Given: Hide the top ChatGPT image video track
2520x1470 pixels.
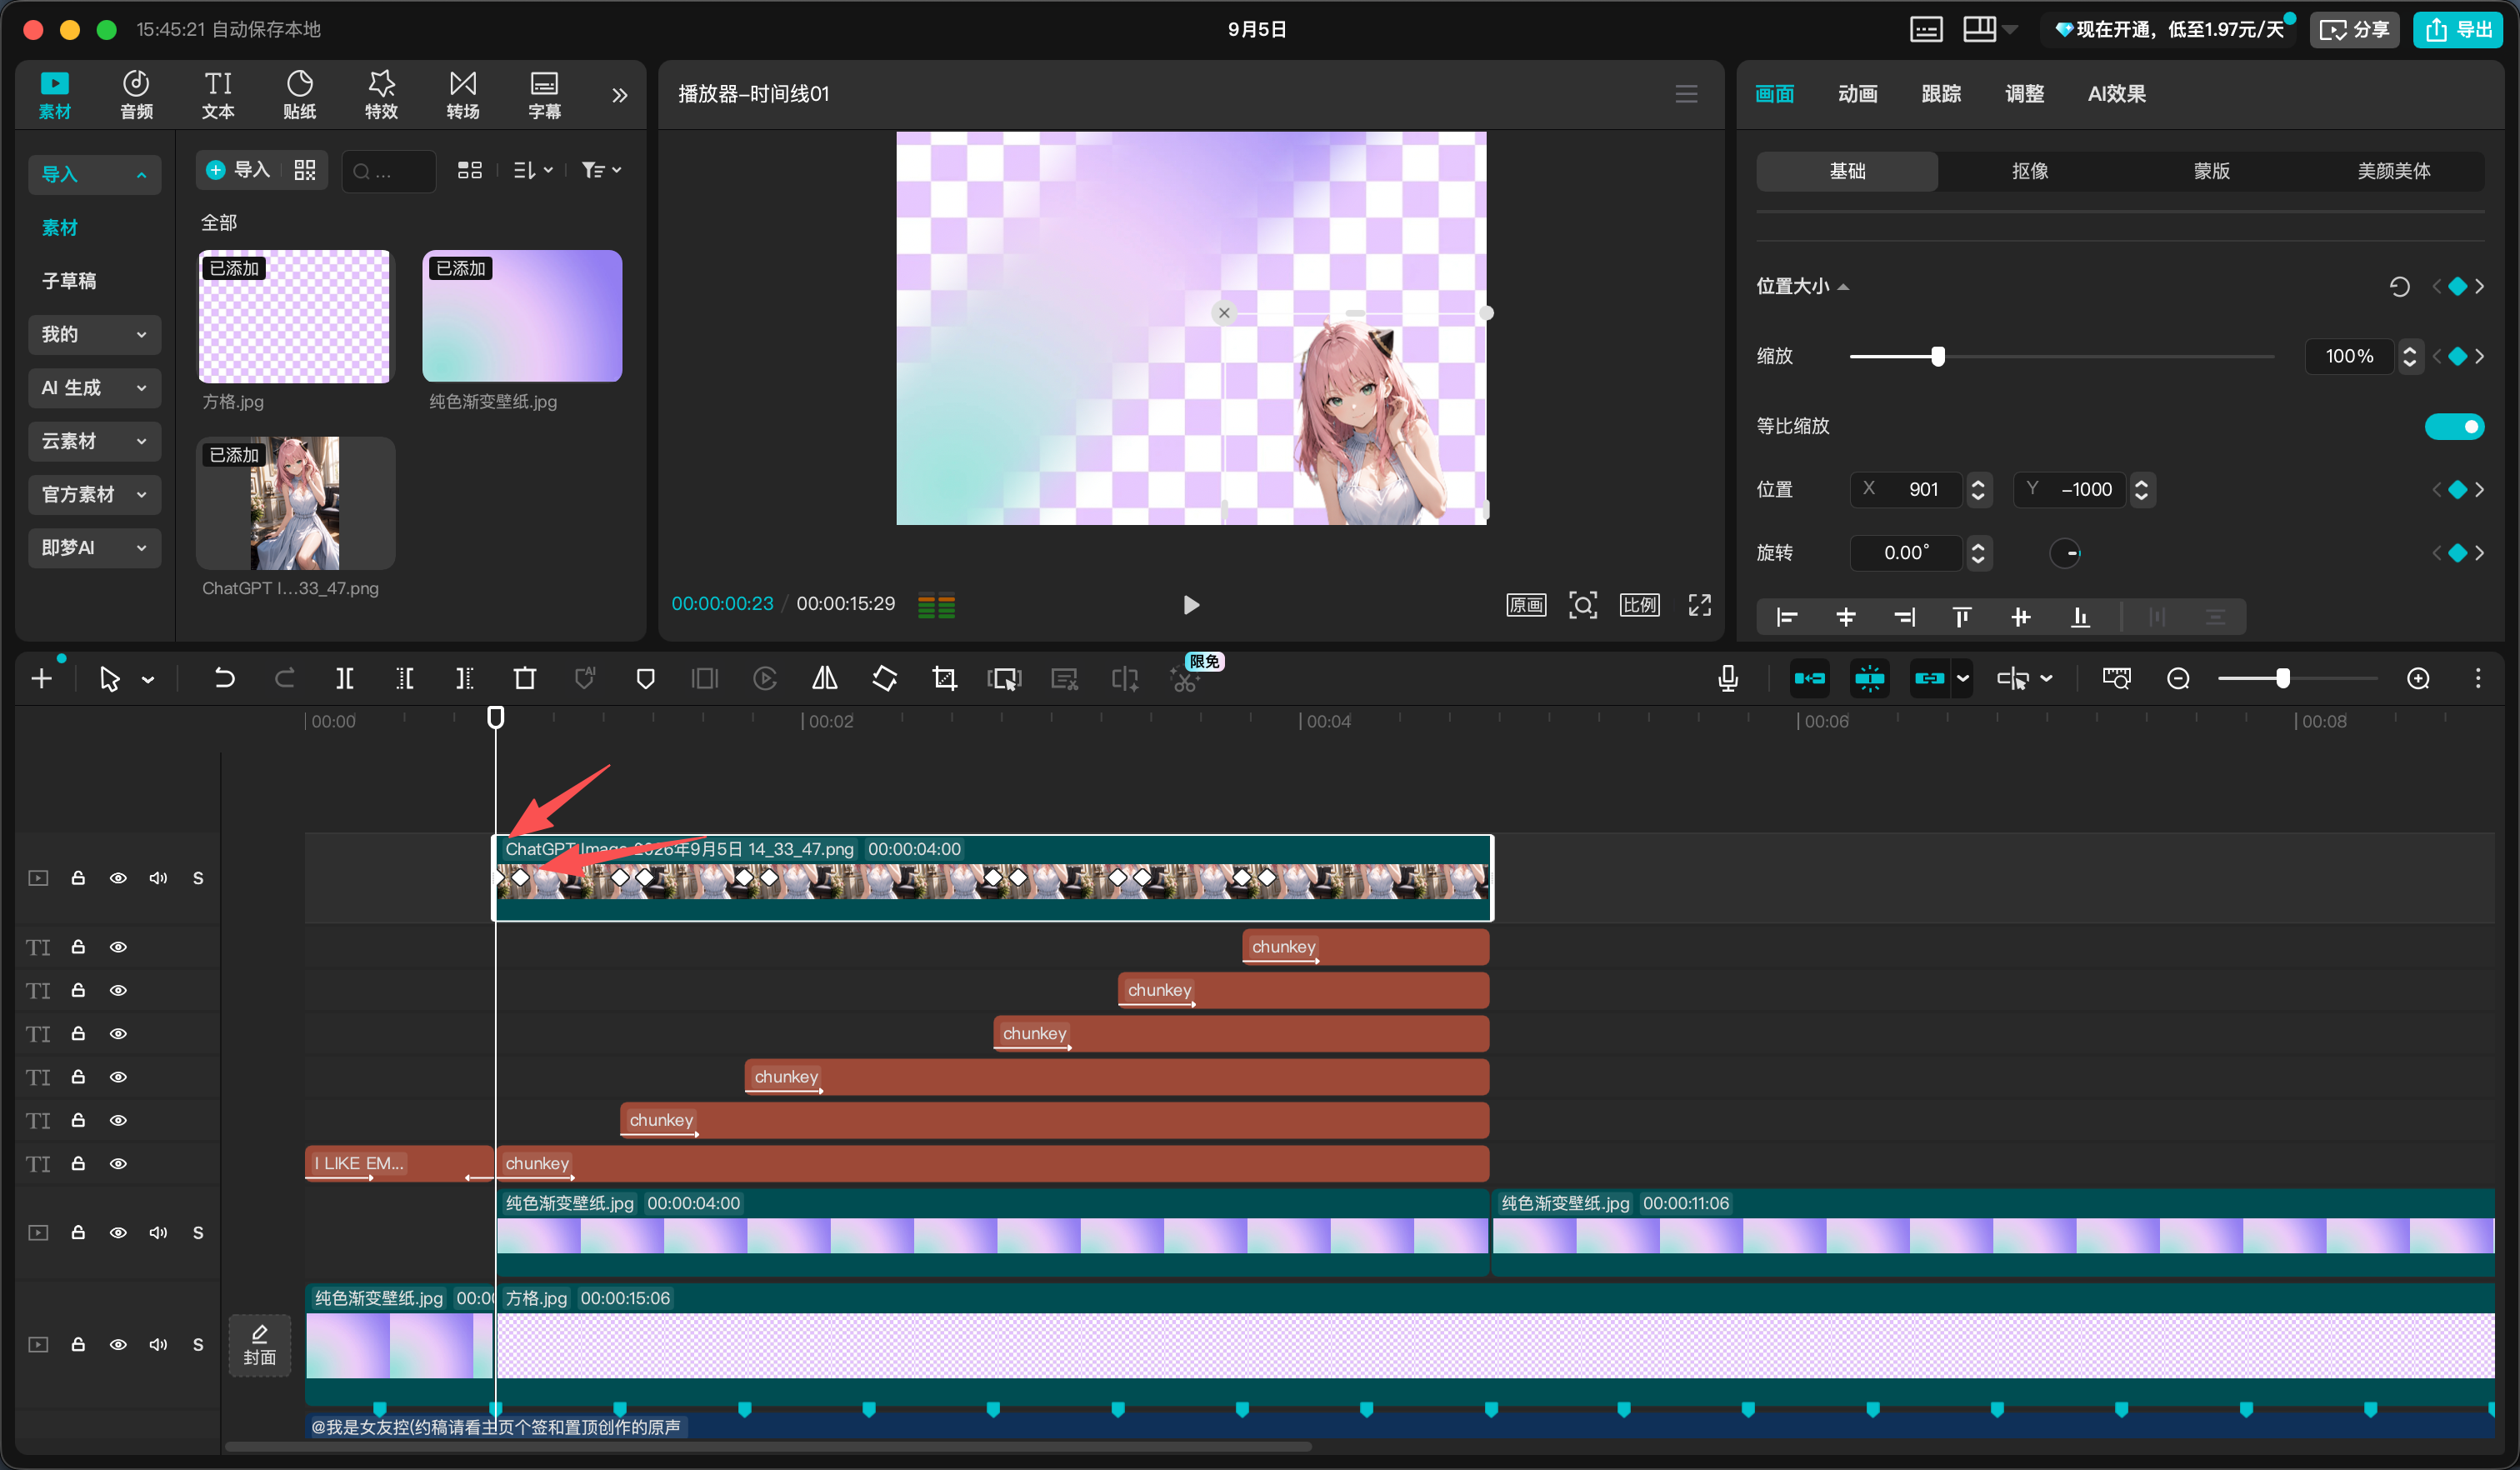Looking at the screenshot, I should point(118,878).
